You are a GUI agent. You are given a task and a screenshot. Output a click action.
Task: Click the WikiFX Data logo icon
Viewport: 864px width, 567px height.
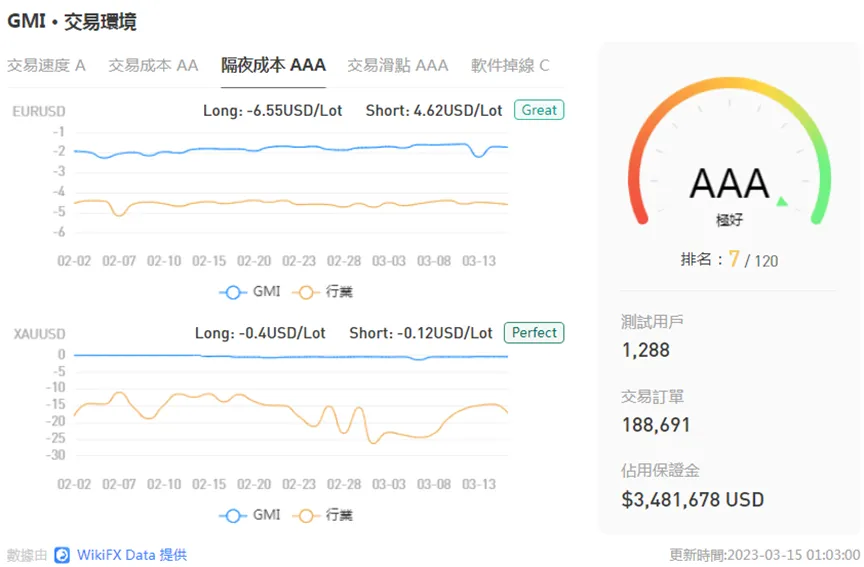tap(62, 555)
